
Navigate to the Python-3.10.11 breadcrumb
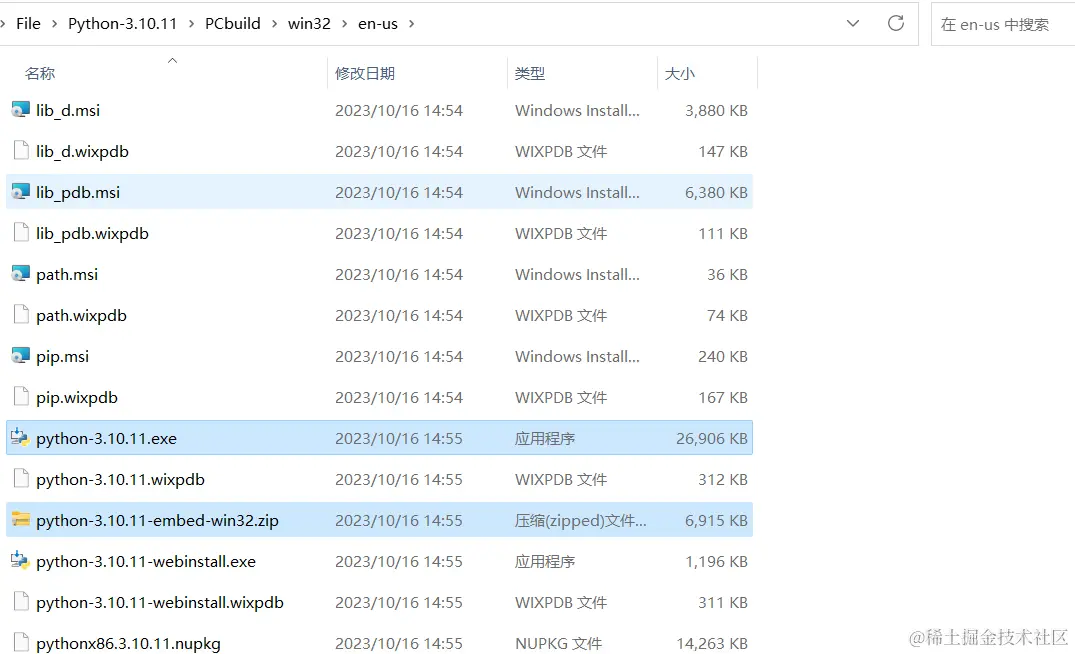(123, 23)
